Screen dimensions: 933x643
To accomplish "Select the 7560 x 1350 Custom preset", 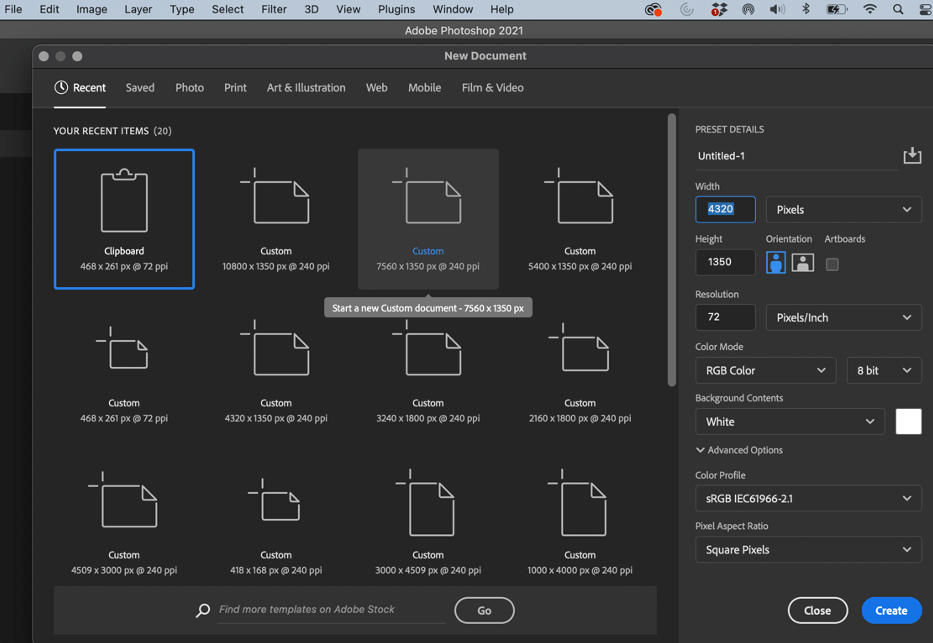I will pos(428,218).
